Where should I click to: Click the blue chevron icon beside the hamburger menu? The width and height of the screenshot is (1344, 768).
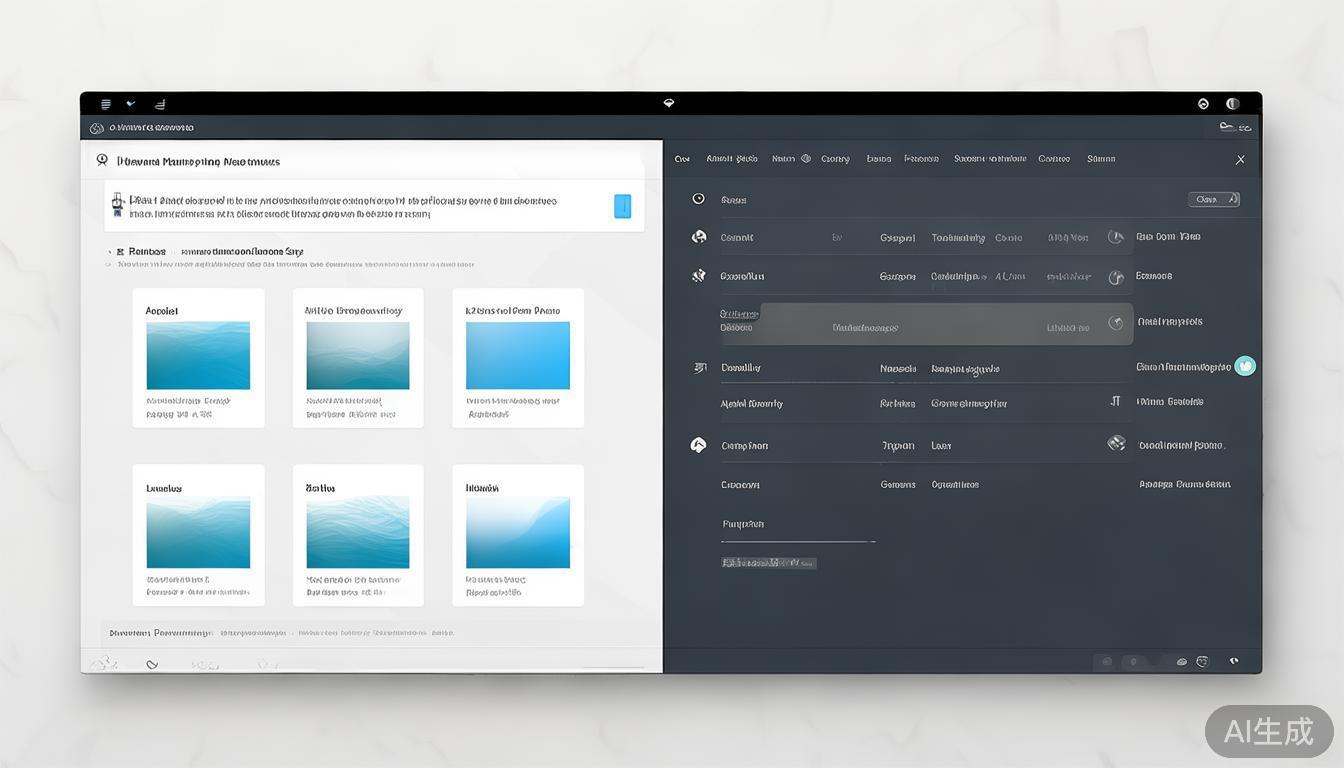[x=131, y=103]
